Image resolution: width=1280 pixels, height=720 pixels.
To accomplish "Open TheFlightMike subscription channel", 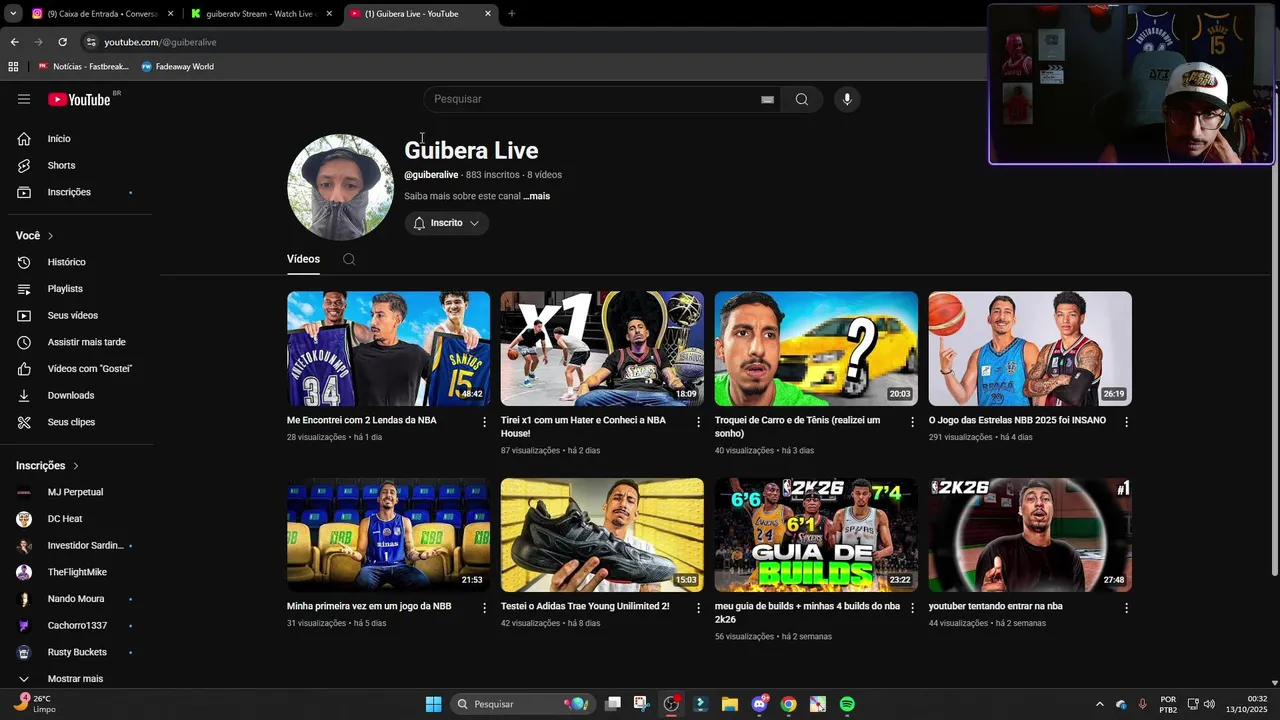I will point(76,572).
